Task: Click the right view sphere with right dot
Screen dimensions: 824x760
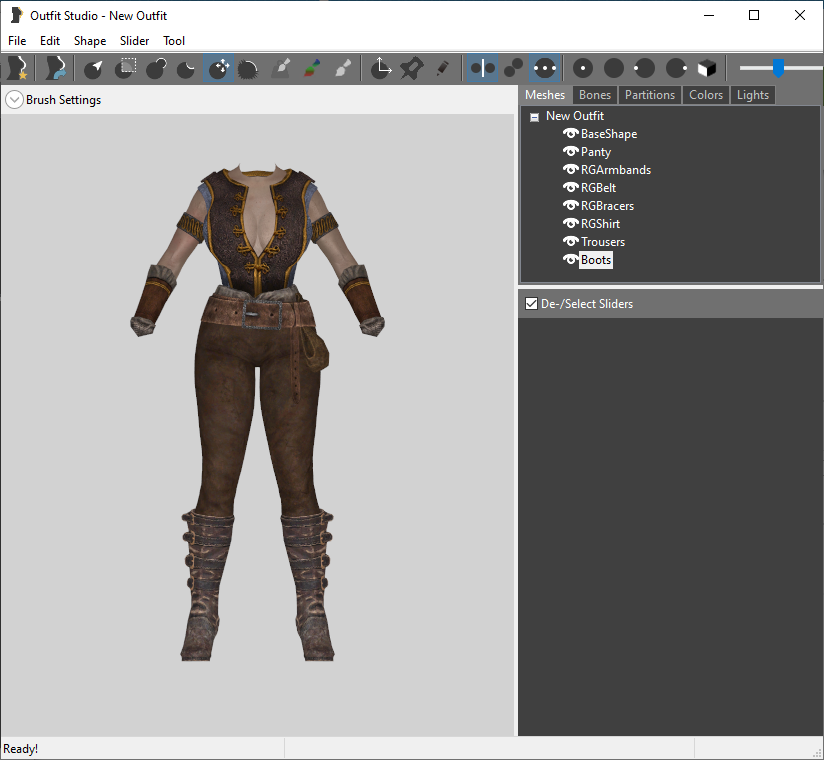Action: point(676,68)
